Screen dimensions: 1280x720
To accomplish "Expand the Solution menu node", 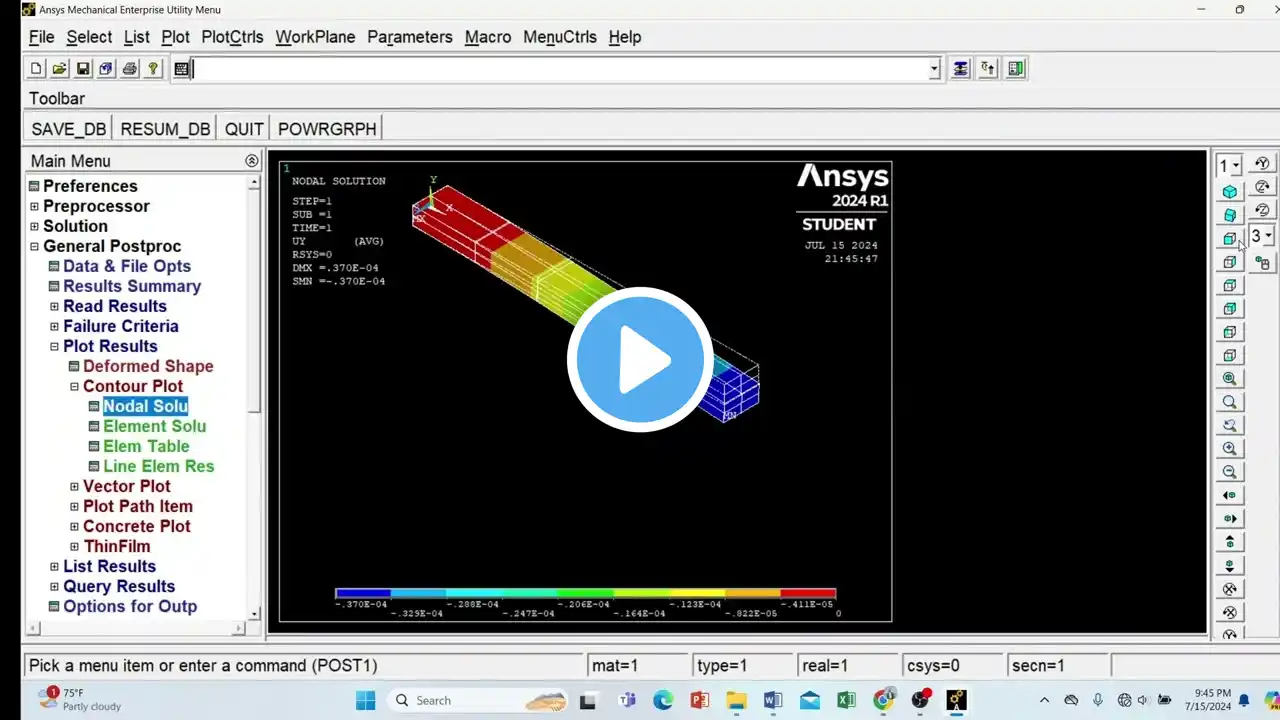I will 34,227.
